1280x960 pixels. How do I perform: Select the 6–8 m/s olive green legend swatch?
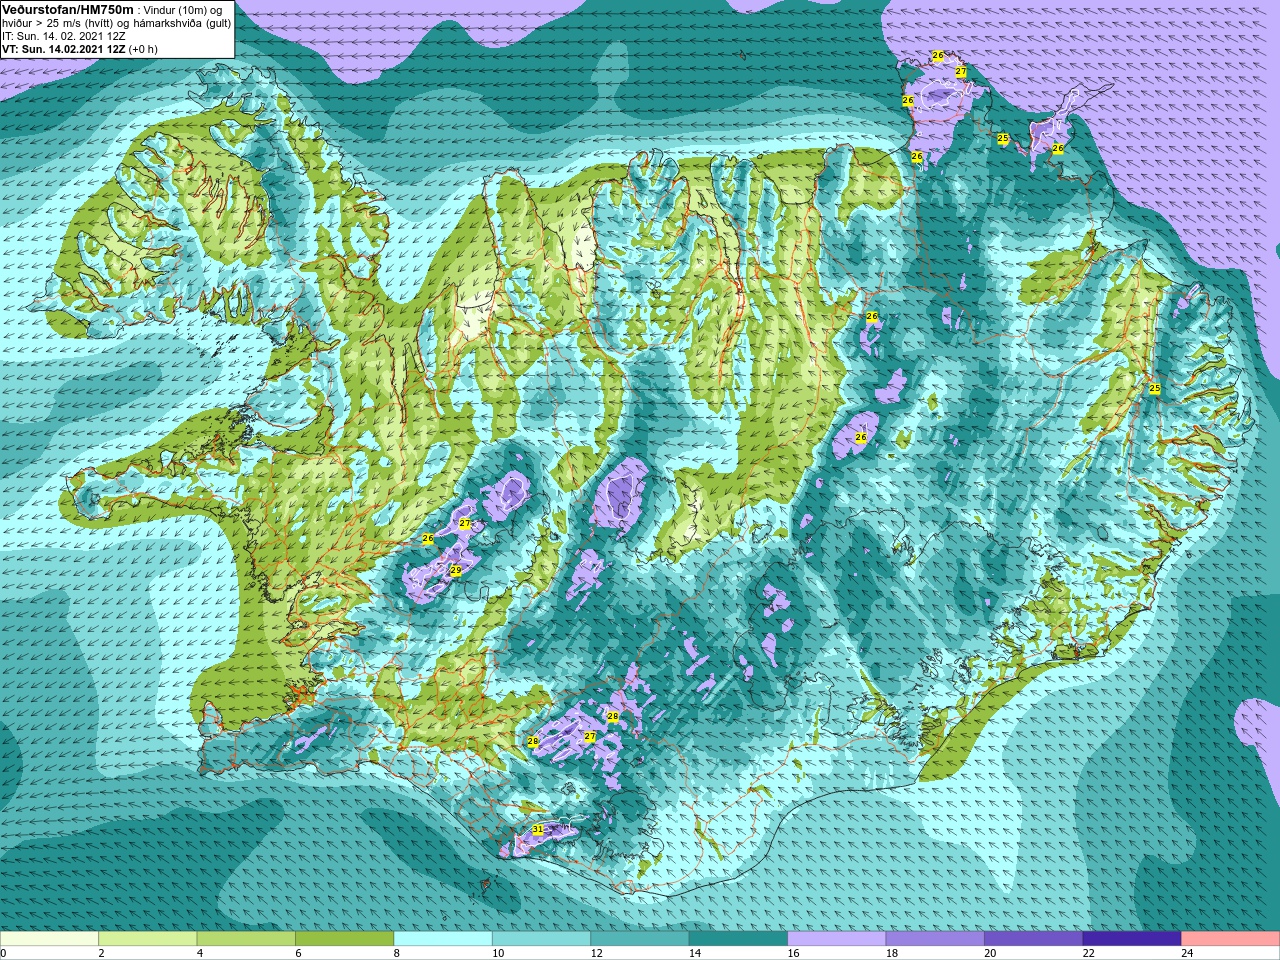(345, 939)
